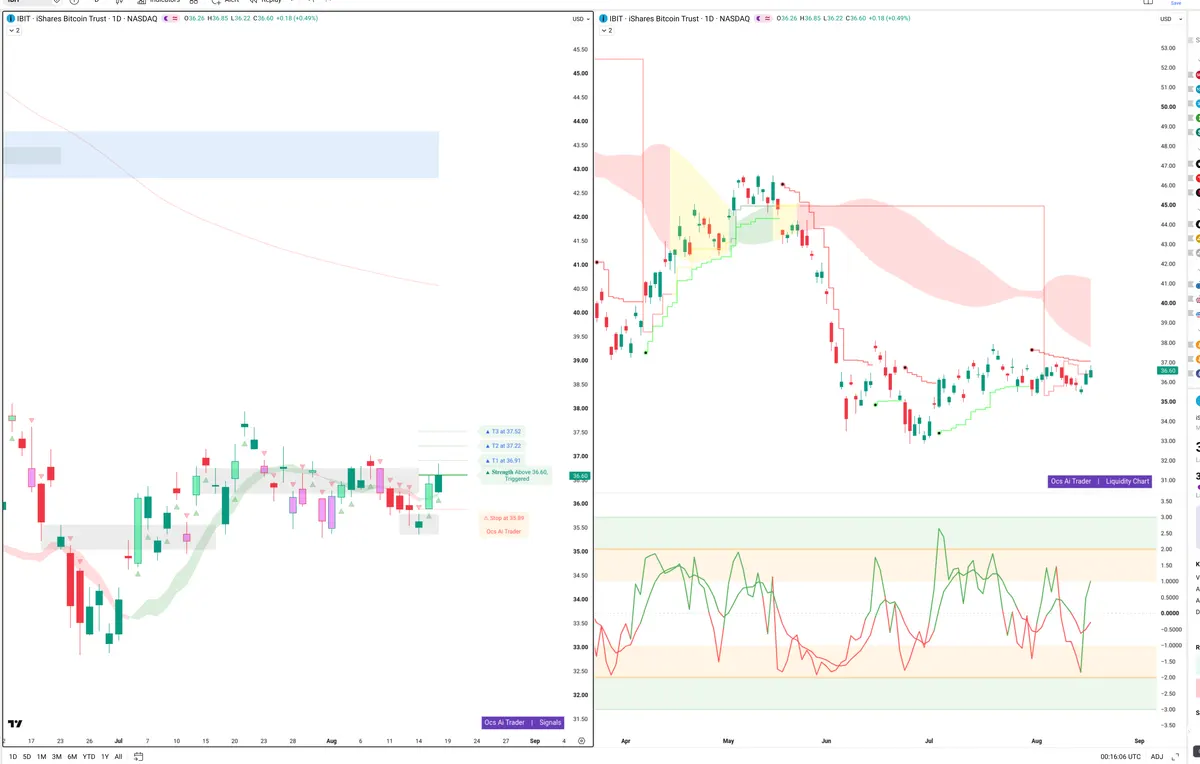Select the 6M time range
This screenshot has height=764, width=1200.
[x=72, y=757]
